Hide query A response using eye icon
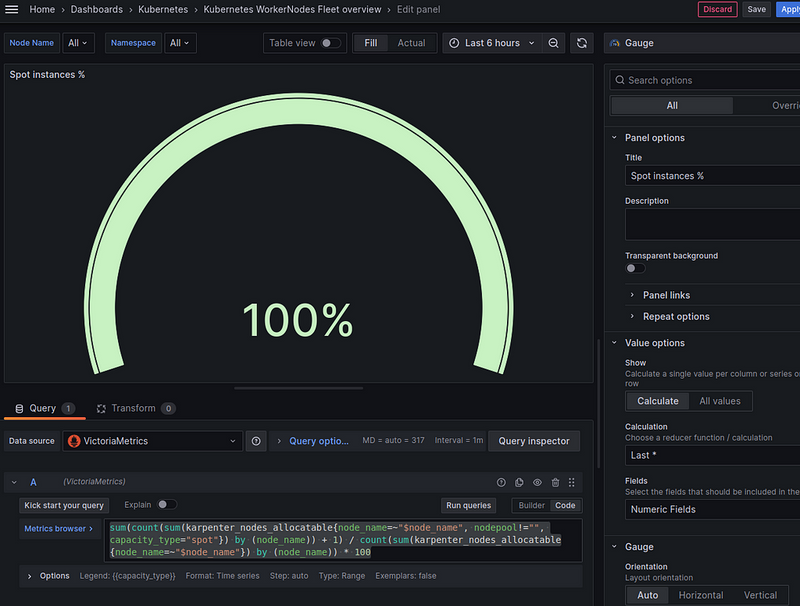 pos(537,482)
